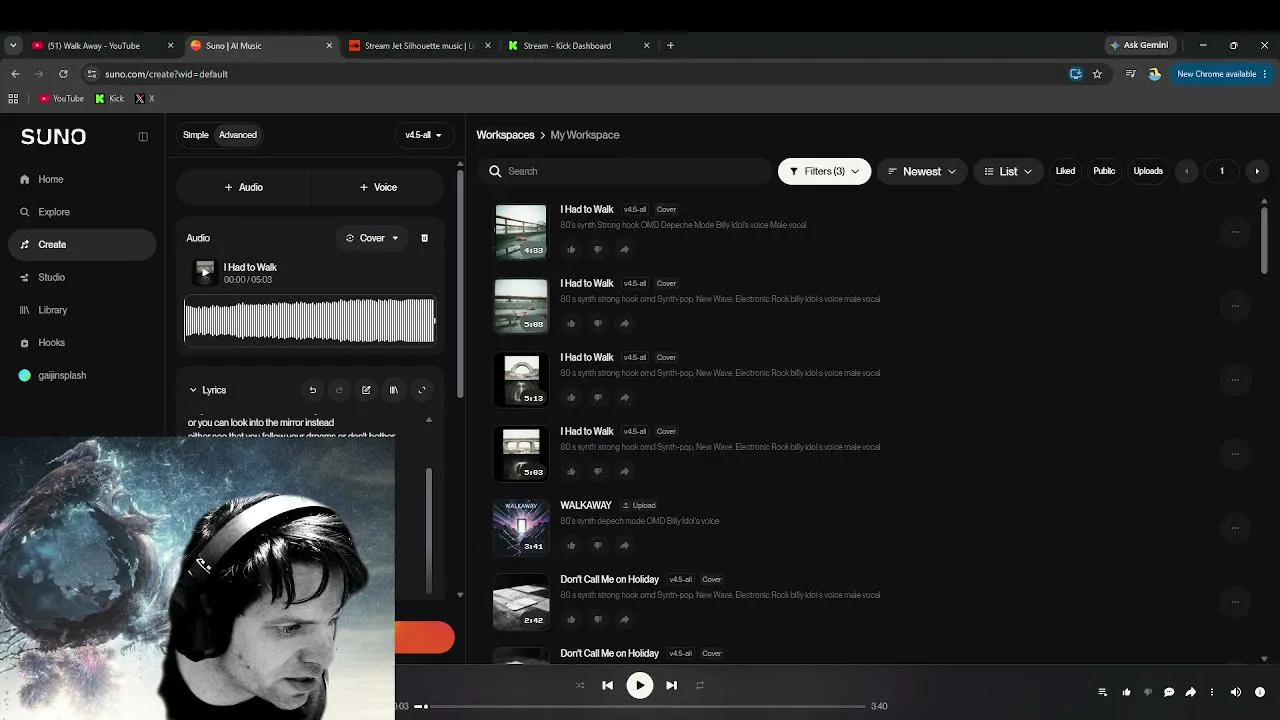
Task: Seek within the audio waveform
Action: click(x=310, y=321)
